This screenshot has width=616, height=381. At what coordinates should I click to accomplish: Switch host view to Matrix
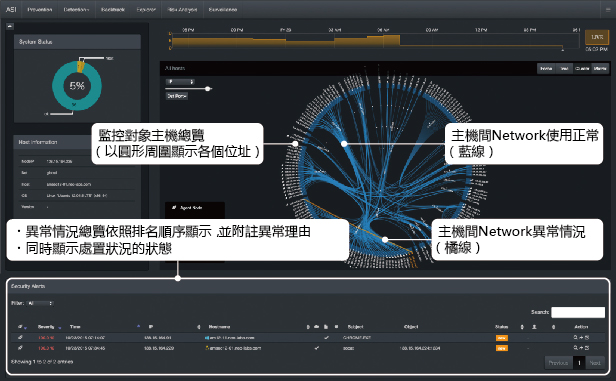pos(600,68)
